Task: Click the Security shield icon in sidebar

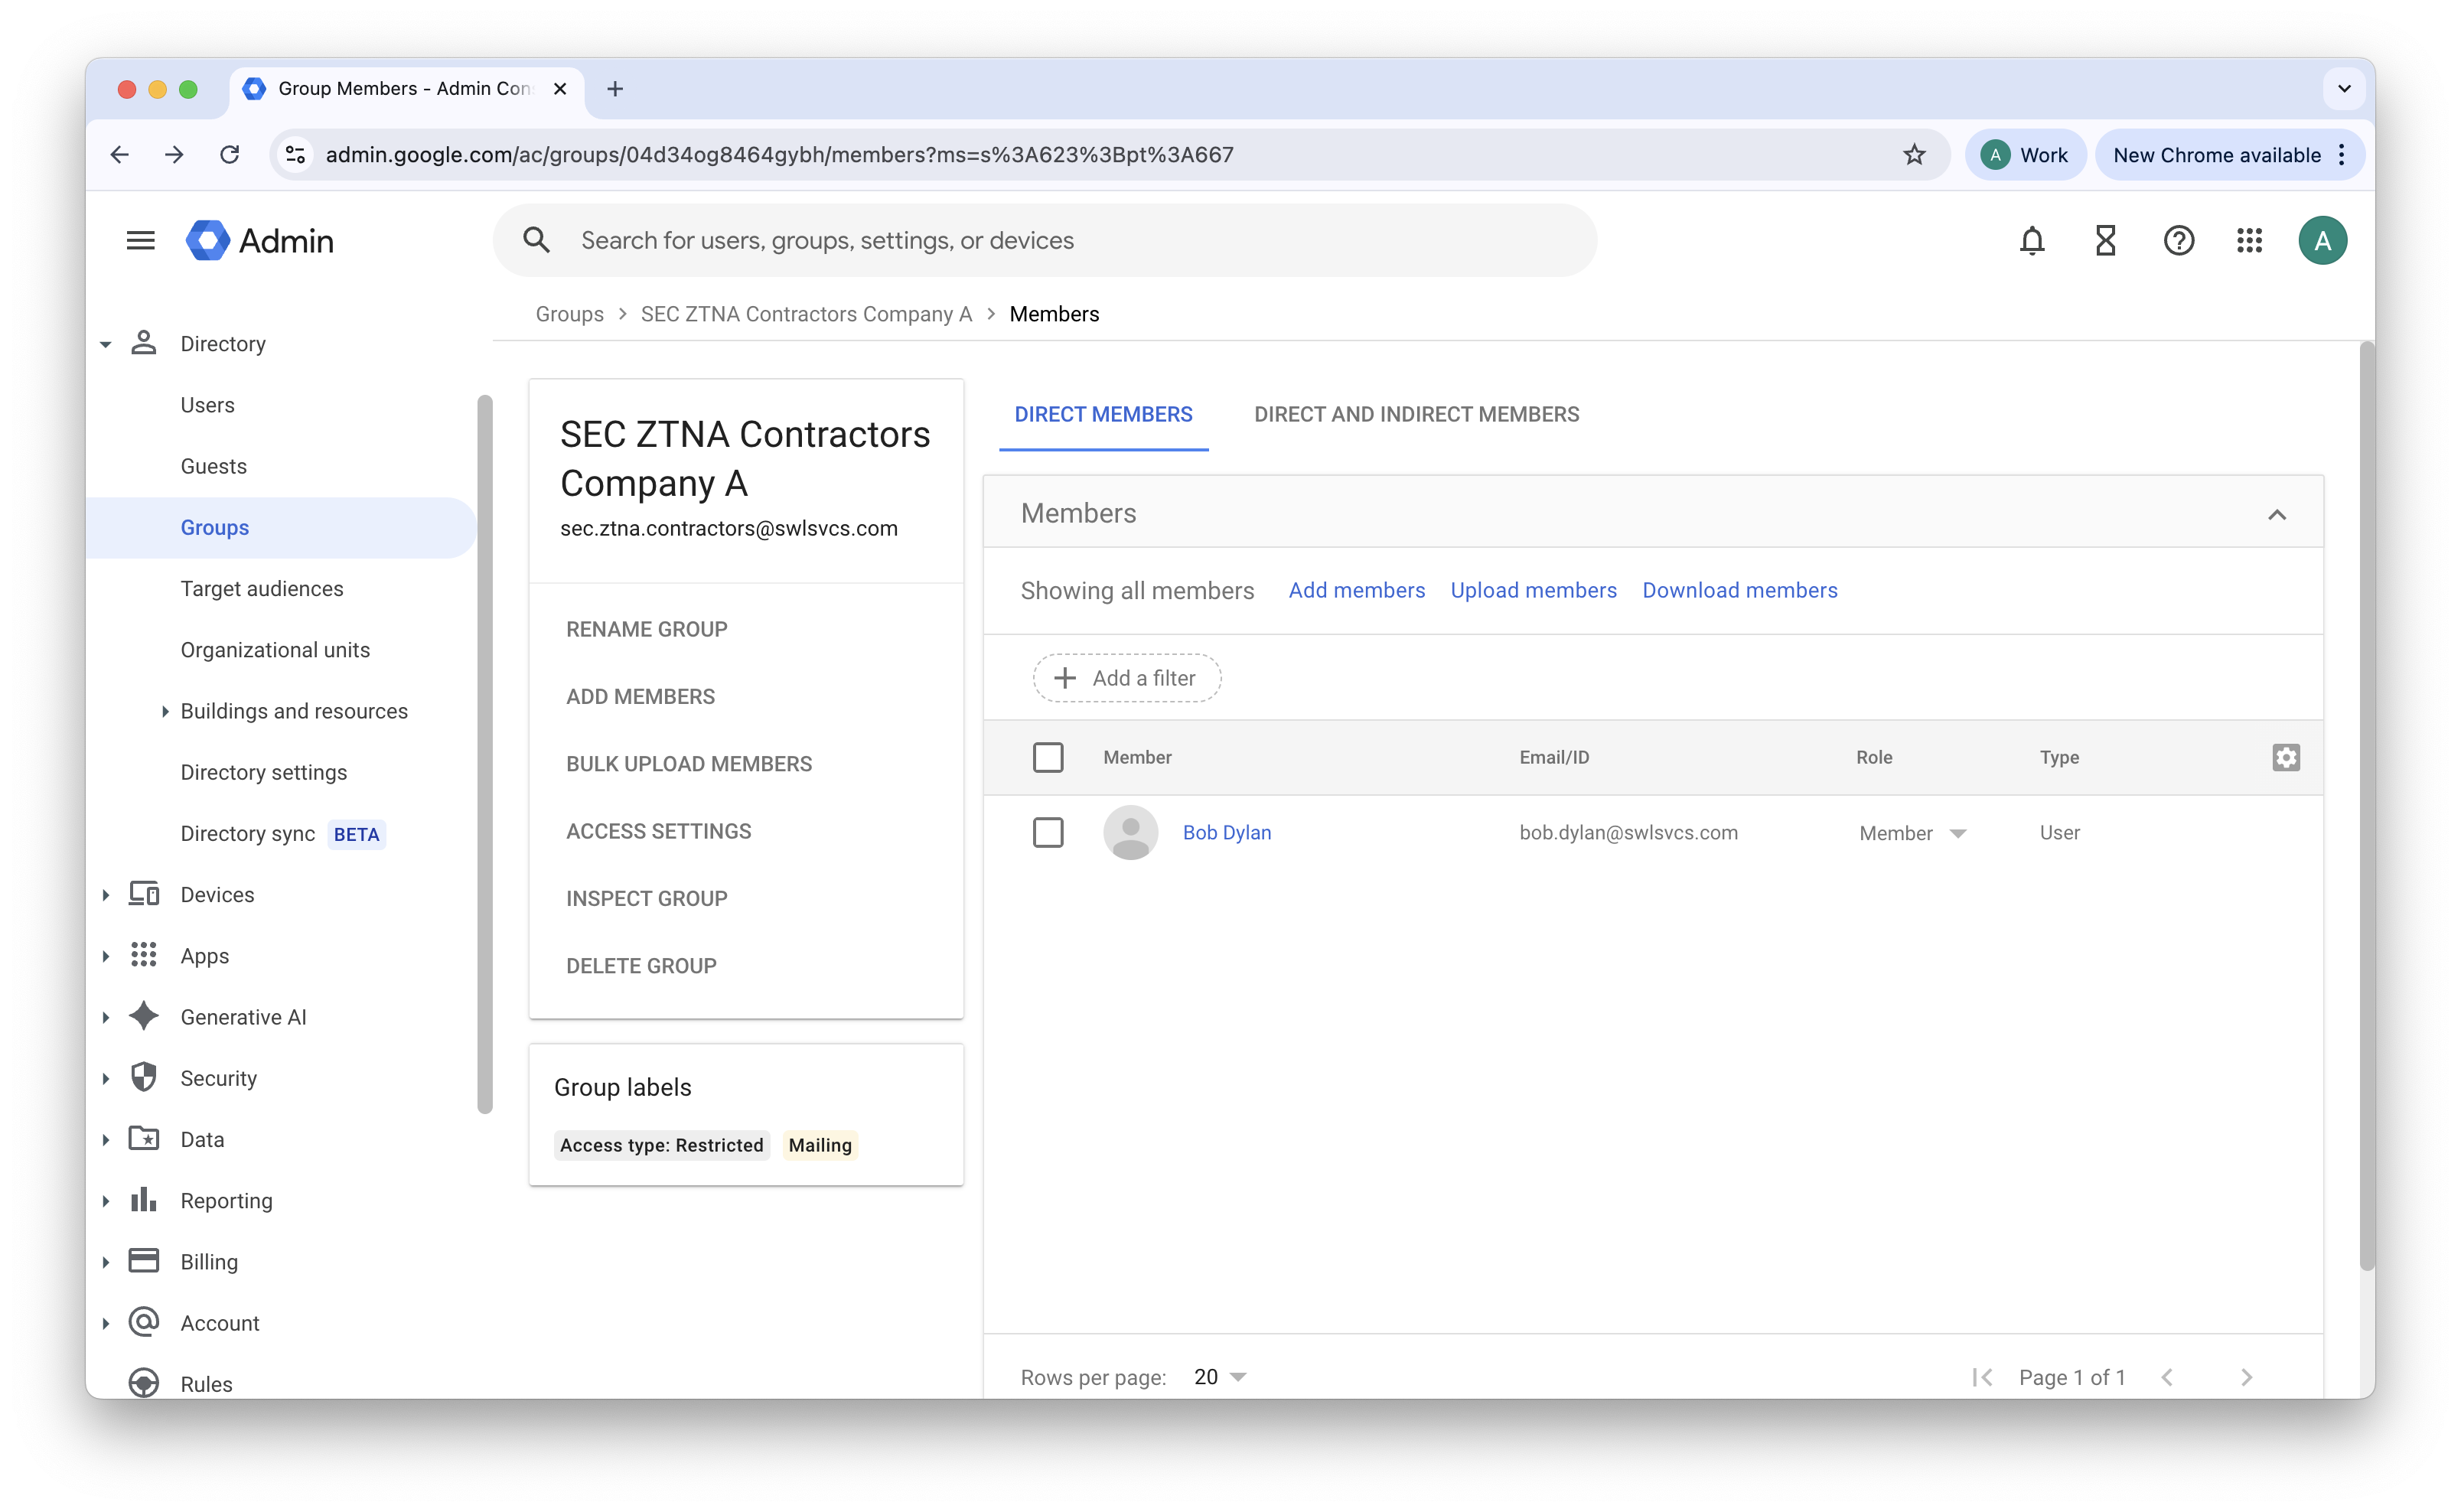Action: tap(144, 1078)
